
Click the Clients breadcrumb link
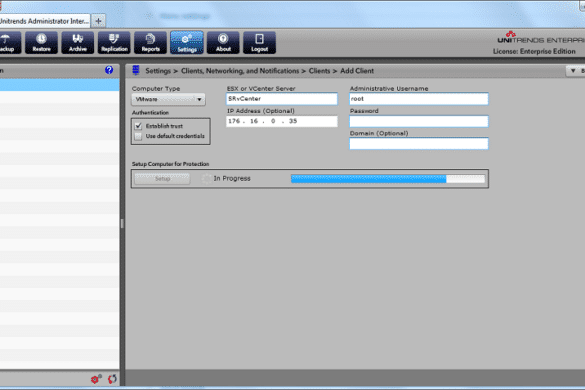(319, 71)
